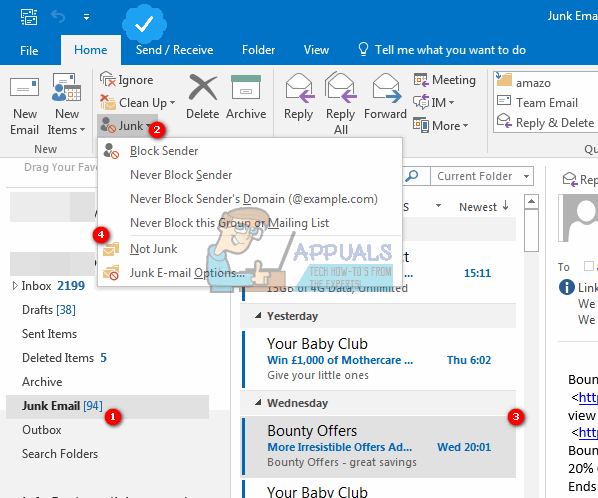This screenshot has width=598, height=498.
Task: Click the Tell me what you want to do box
Action: tap(442, 50)
